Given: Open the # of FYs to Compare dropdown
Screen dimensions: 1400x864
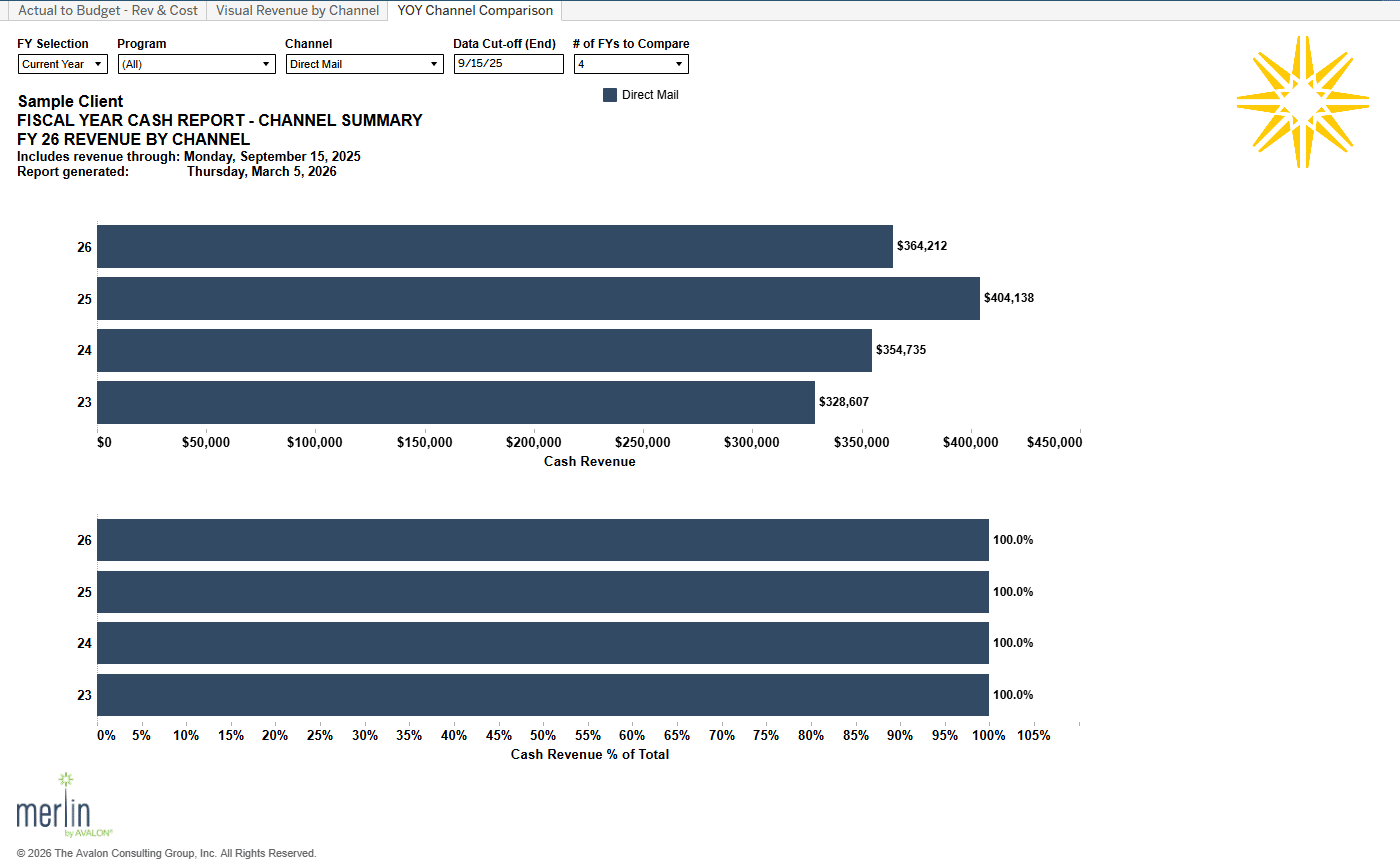Looking at the screenshot, I should 631,64.
